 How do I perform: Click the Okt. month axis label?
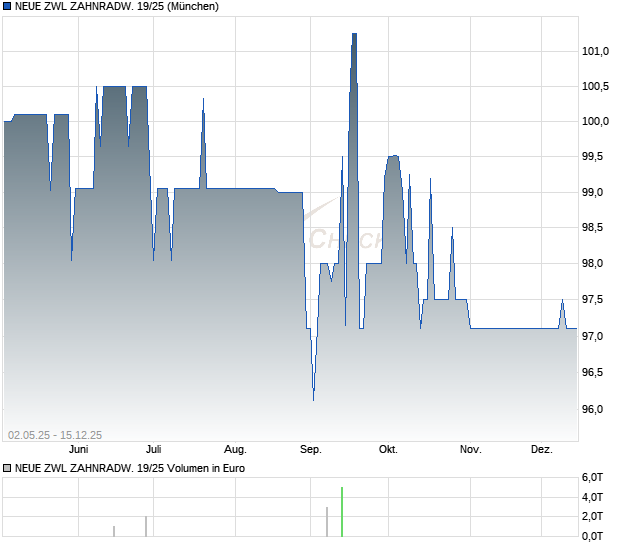388,450
